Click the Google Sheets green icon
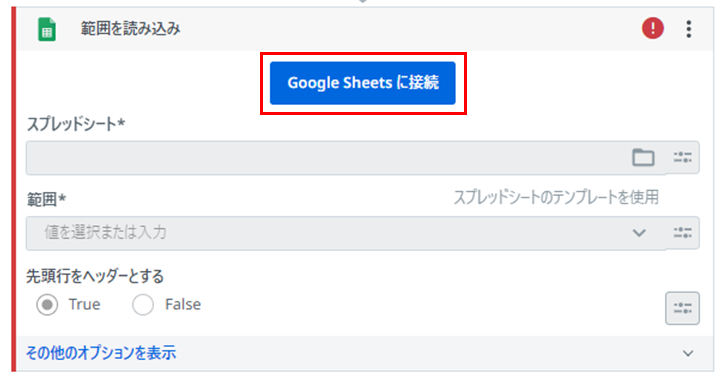The height and width of the screenshot is (386, 723). click(x=47, y=29)
